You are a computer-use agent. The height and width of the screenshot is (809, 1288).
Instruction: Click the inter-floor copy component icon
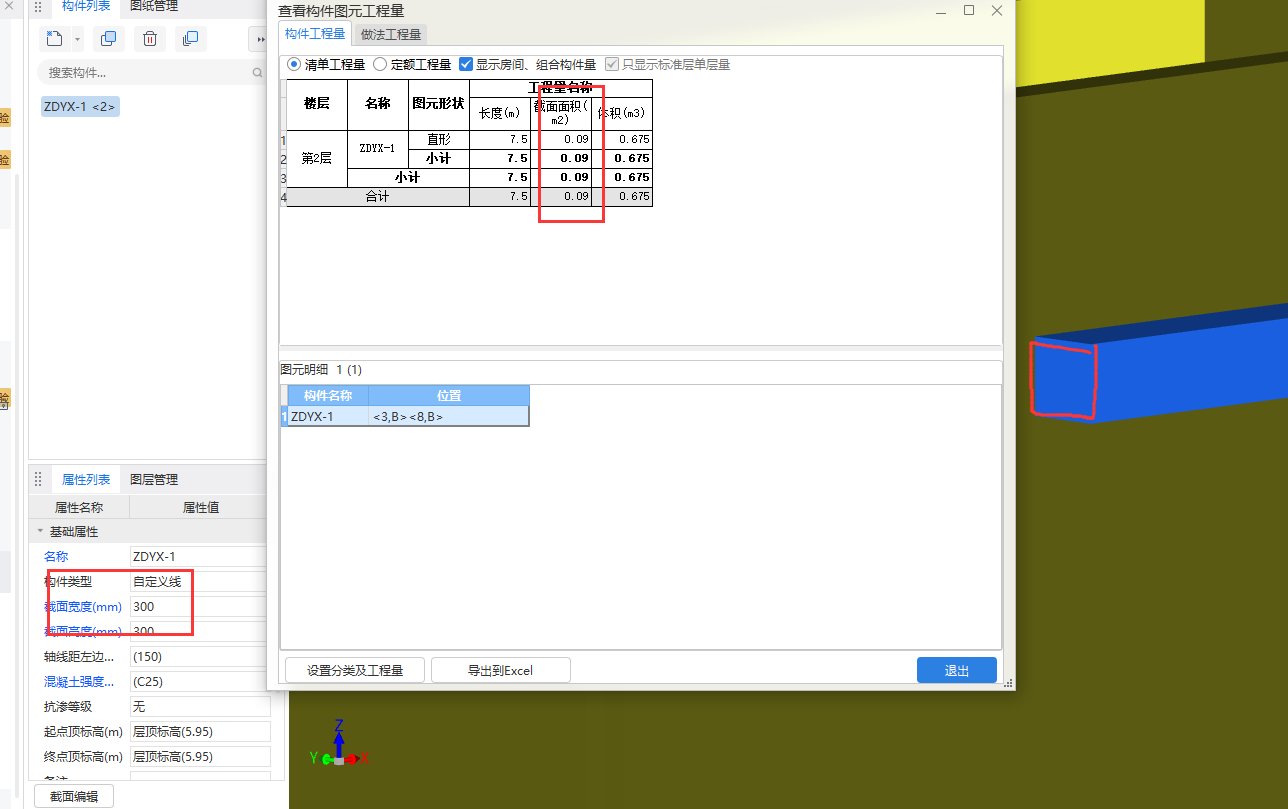[x=189, y=39]
